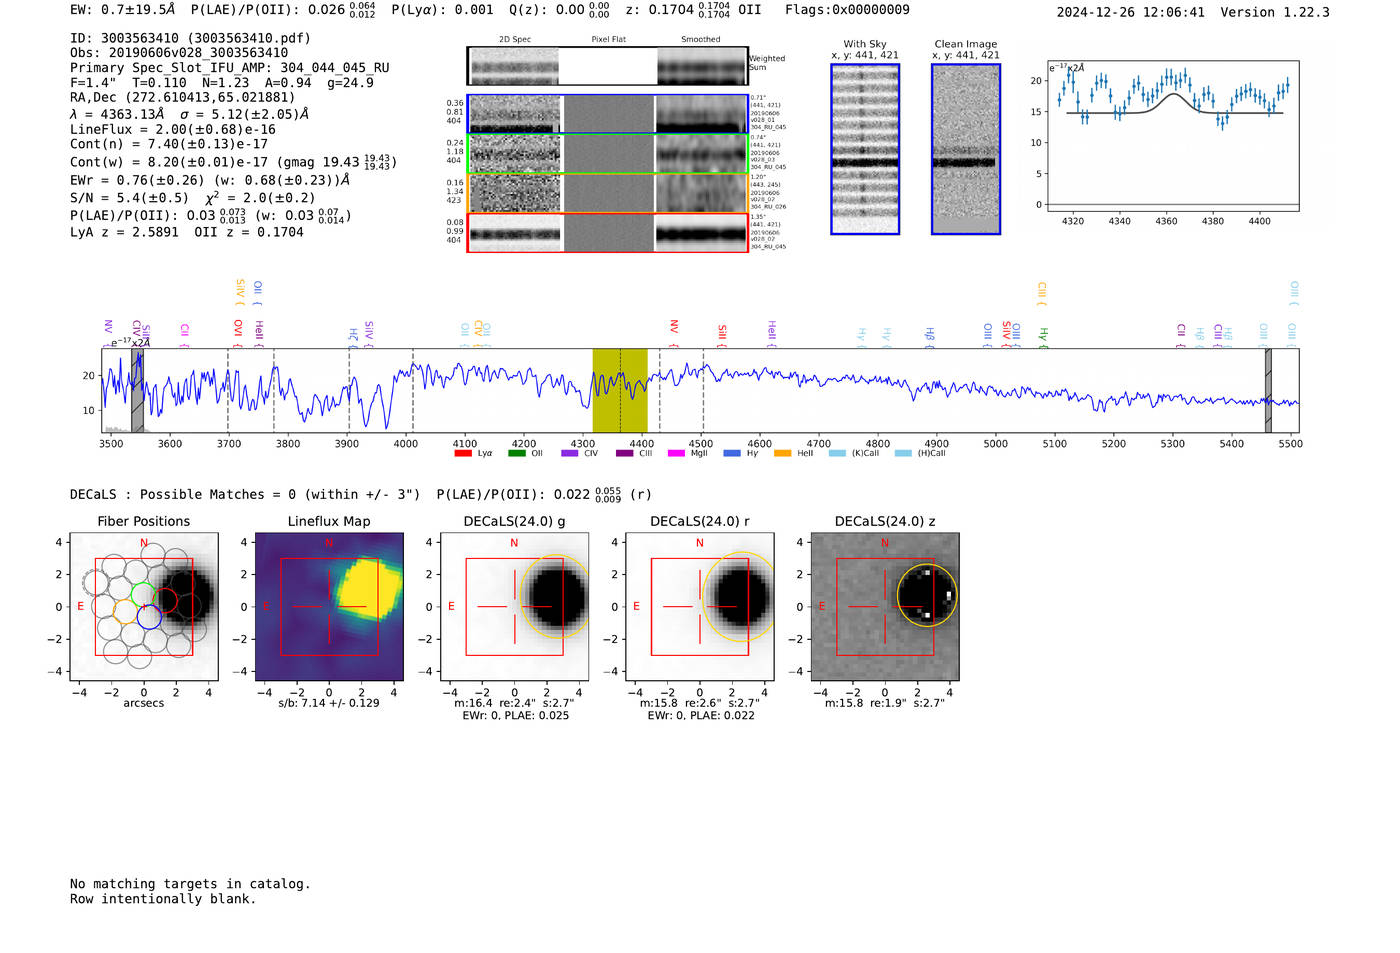Click the z: 0.1704 OII header text
The height and width of the screenshot is (953, 1400).
click(693, 10)
